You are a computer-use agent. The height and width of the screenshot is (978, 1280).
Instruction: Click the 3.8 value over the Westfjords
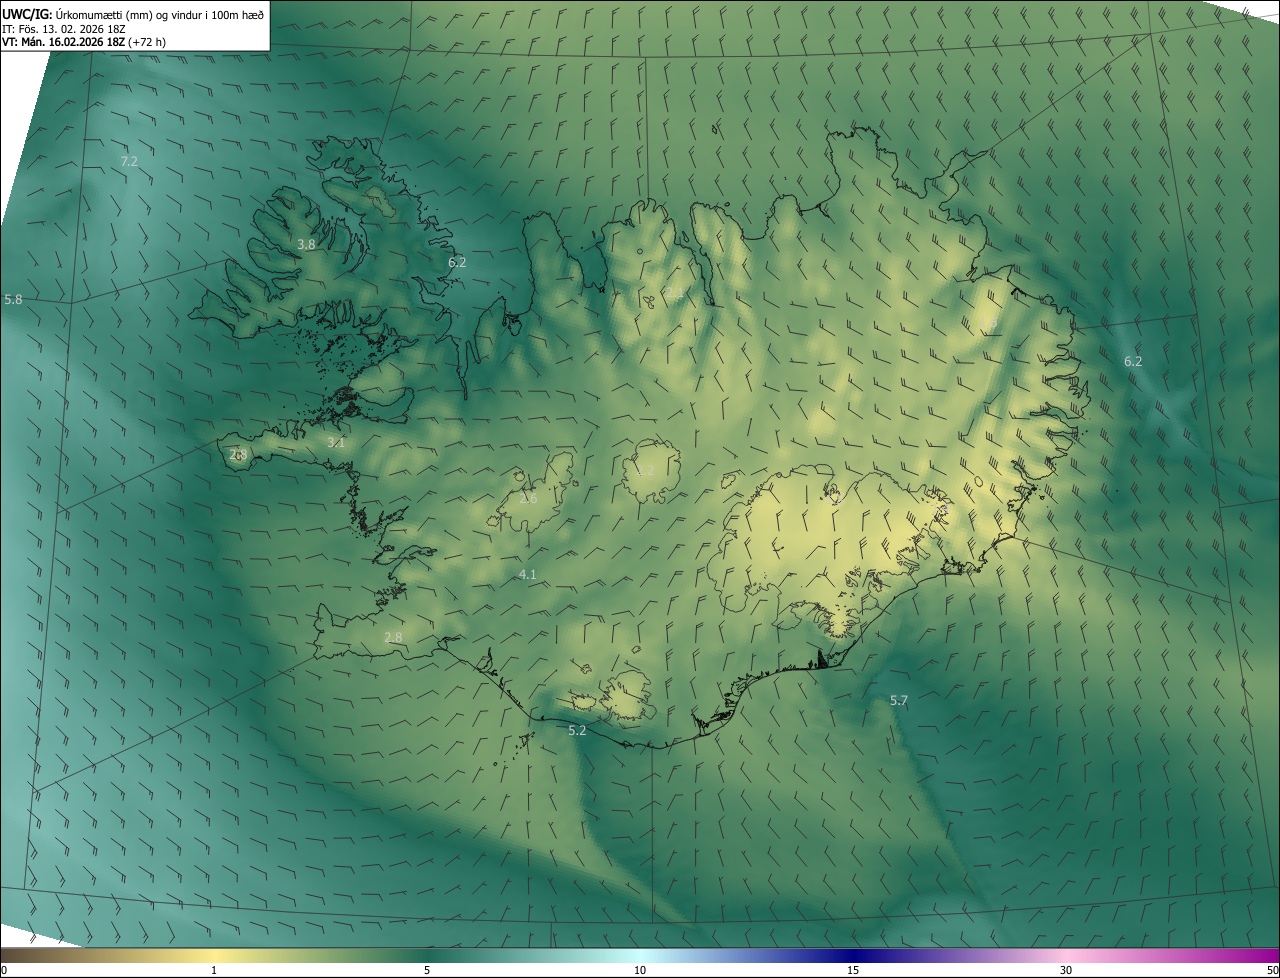pyautogui.click(x=306, y=244)
